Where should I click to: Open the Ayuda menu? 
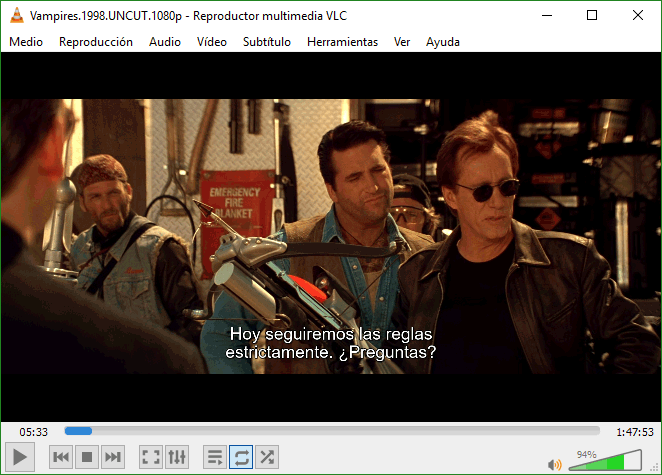coord(442,42)
